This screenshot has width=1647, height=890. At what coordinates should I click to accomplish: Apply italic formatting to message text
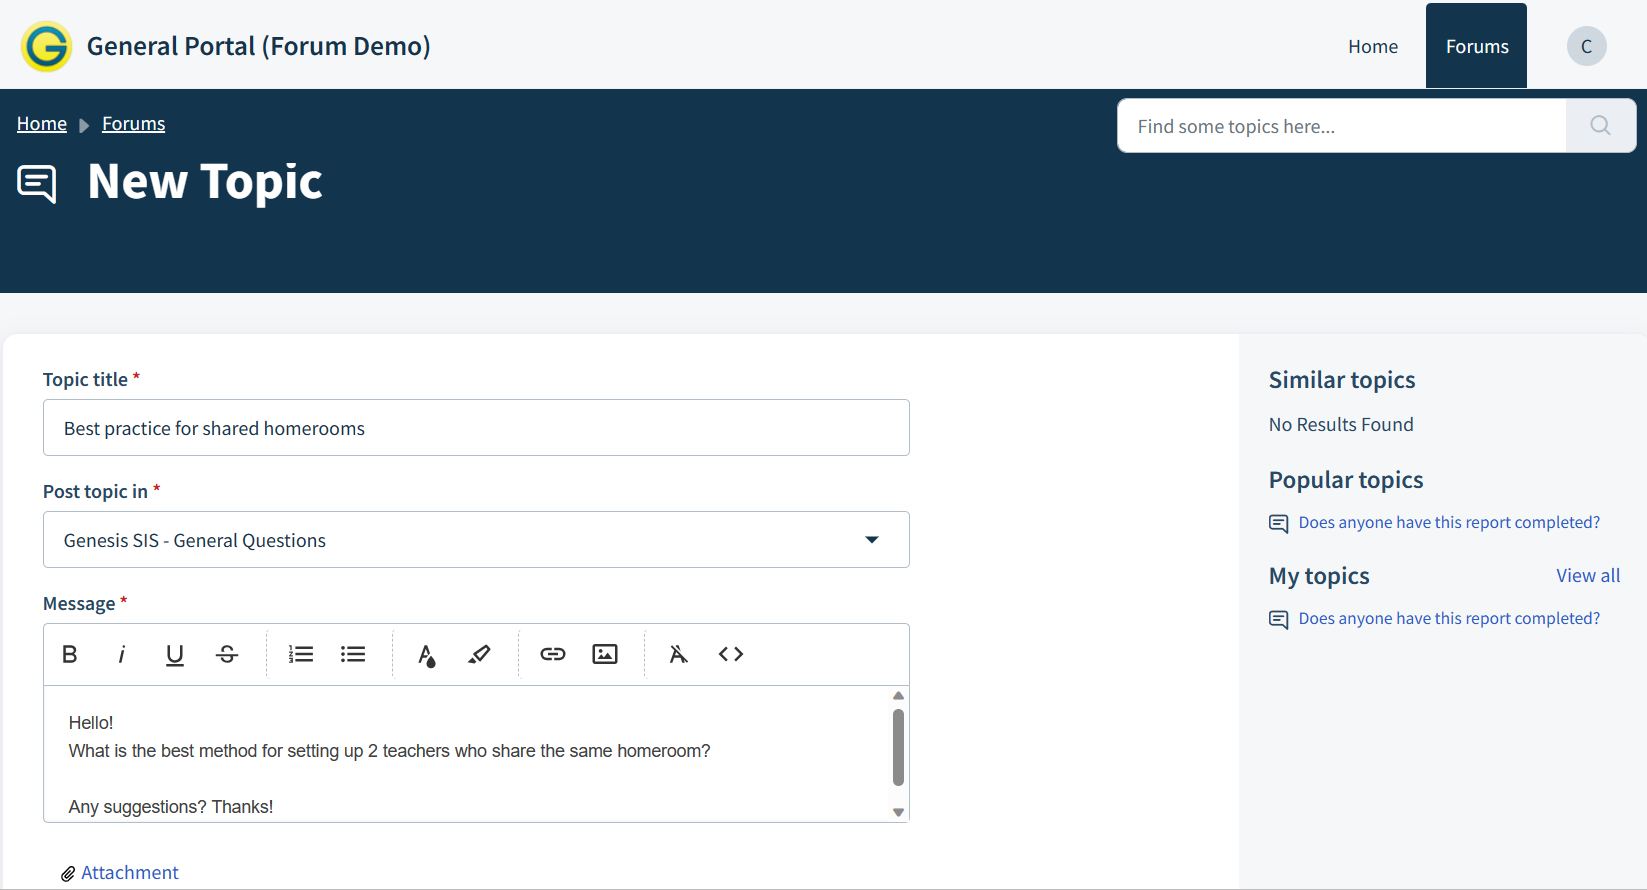point(122,654)
